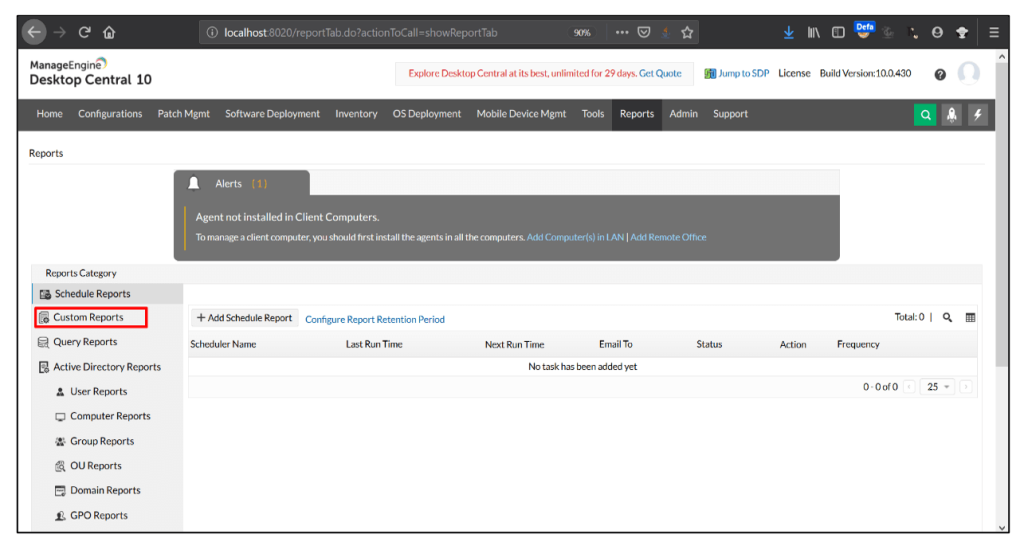Open OU Reports in sidebar
This screenshot has width=1024, height=550.
96,466
